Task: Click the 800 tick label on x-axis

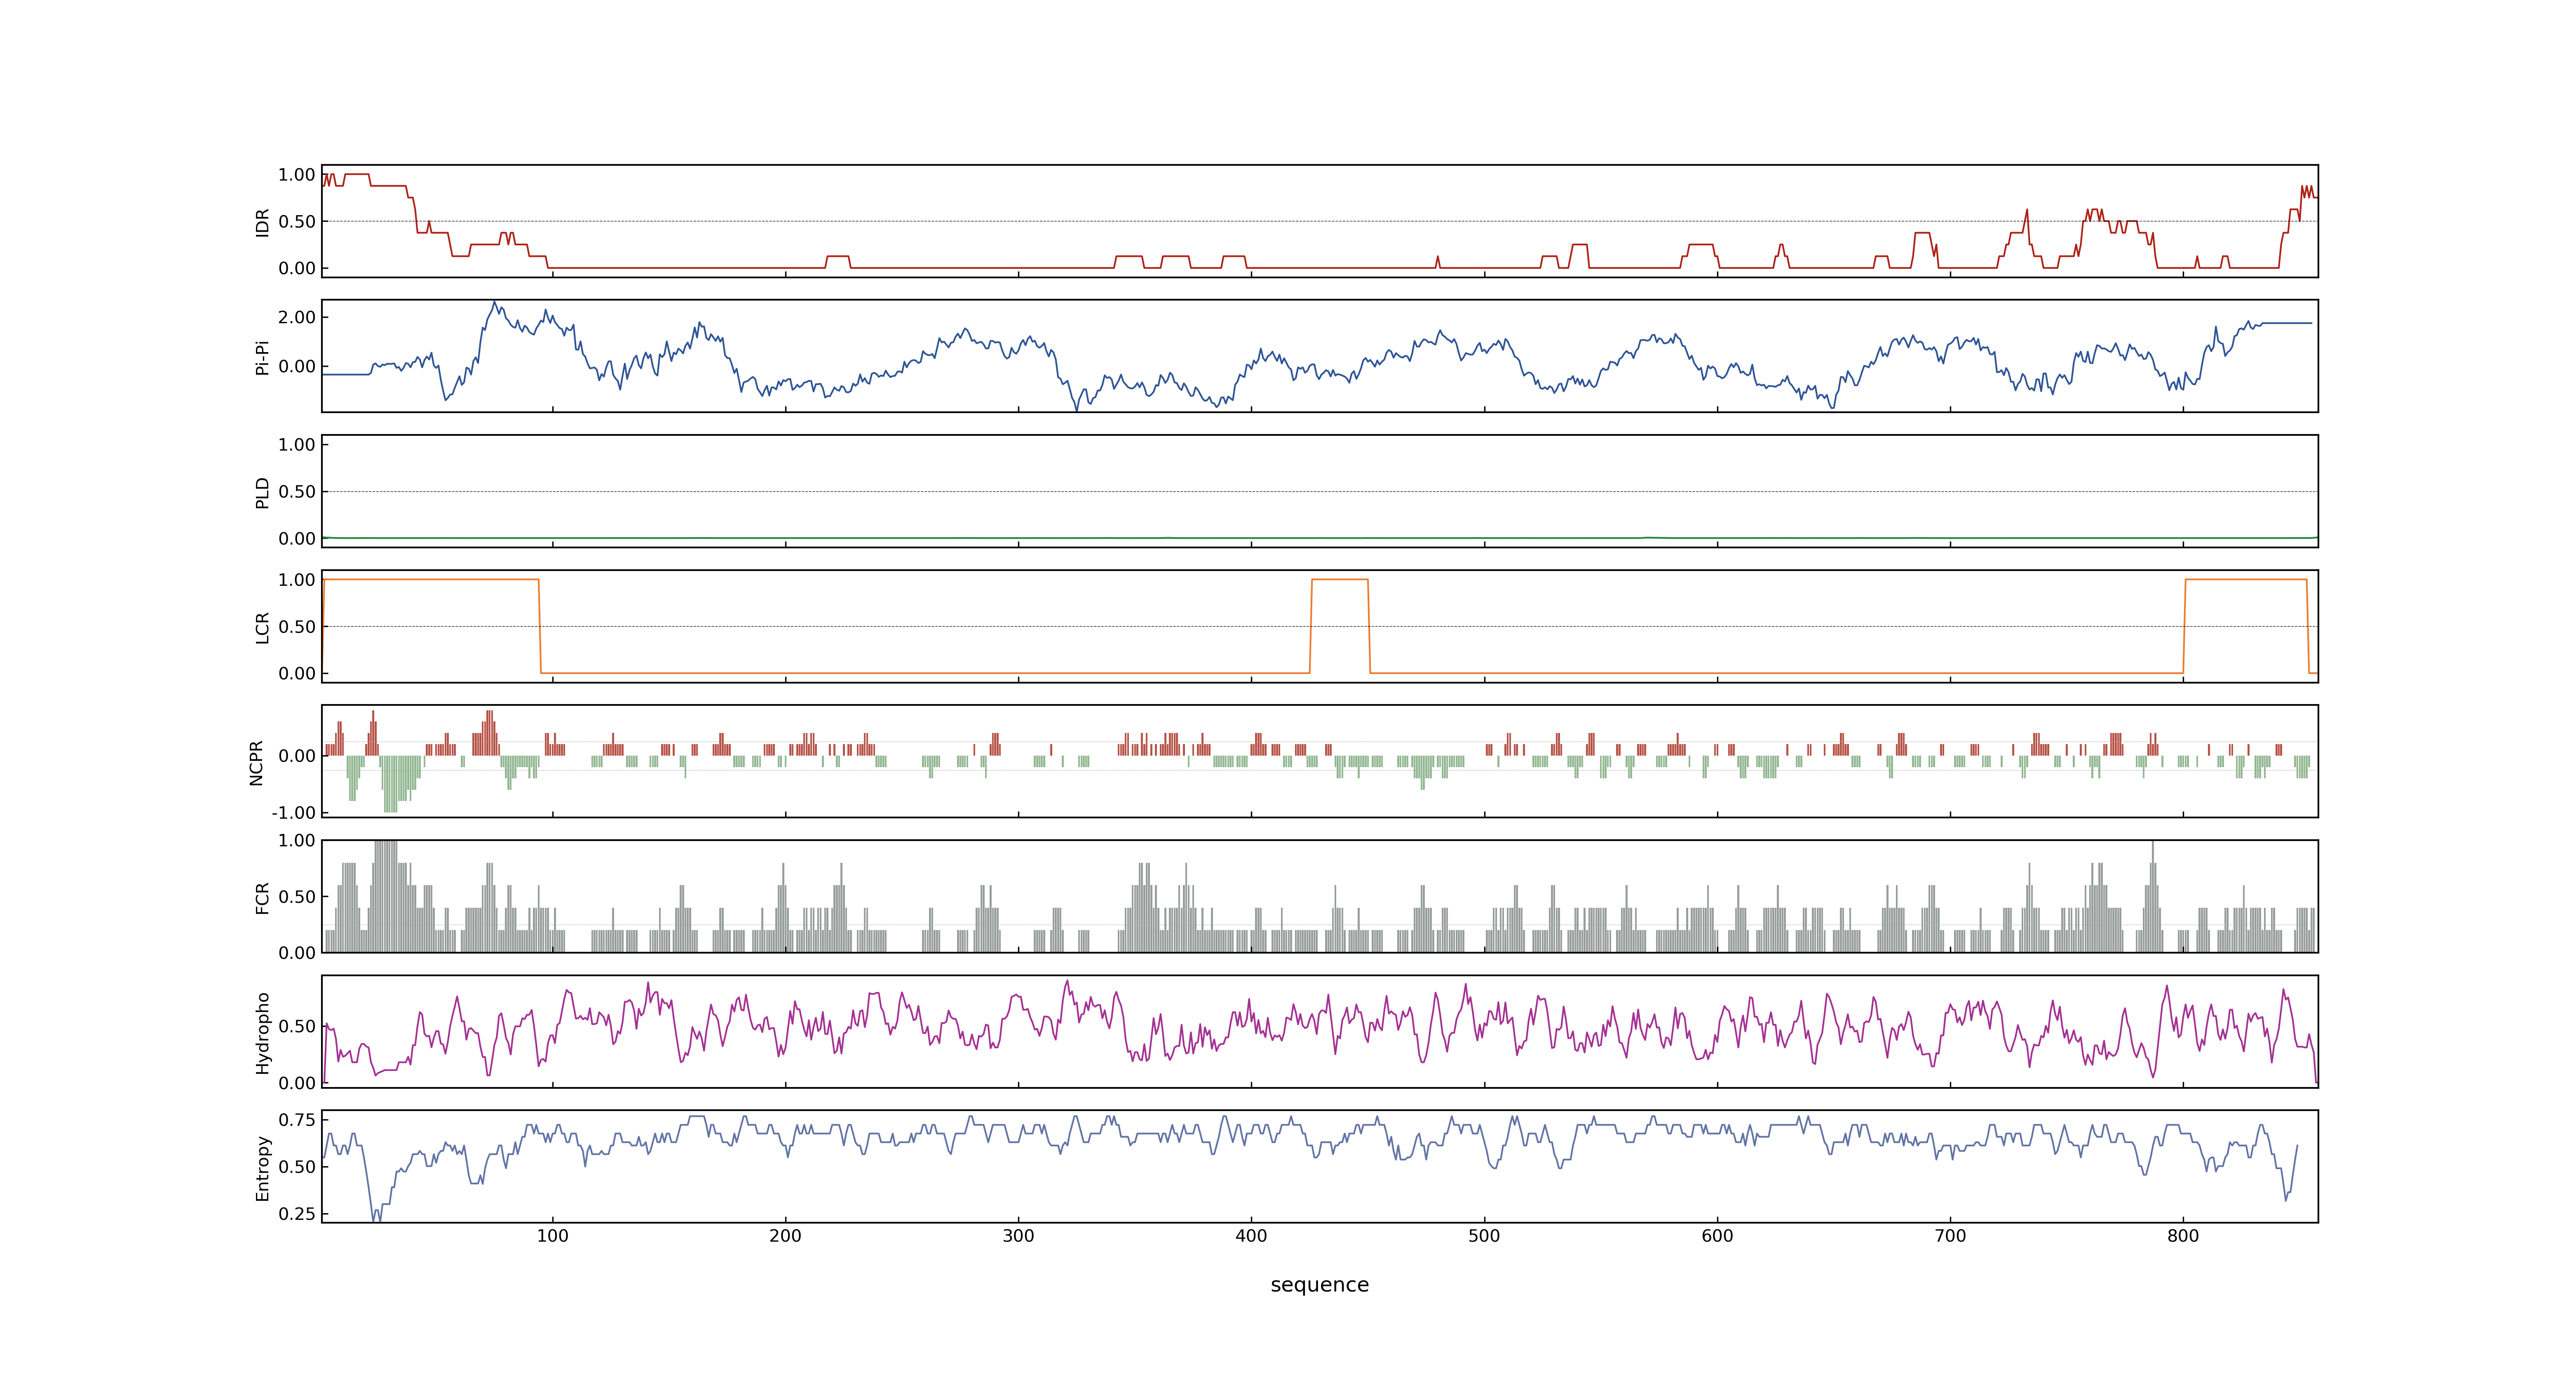Action: [2183, 1236]
